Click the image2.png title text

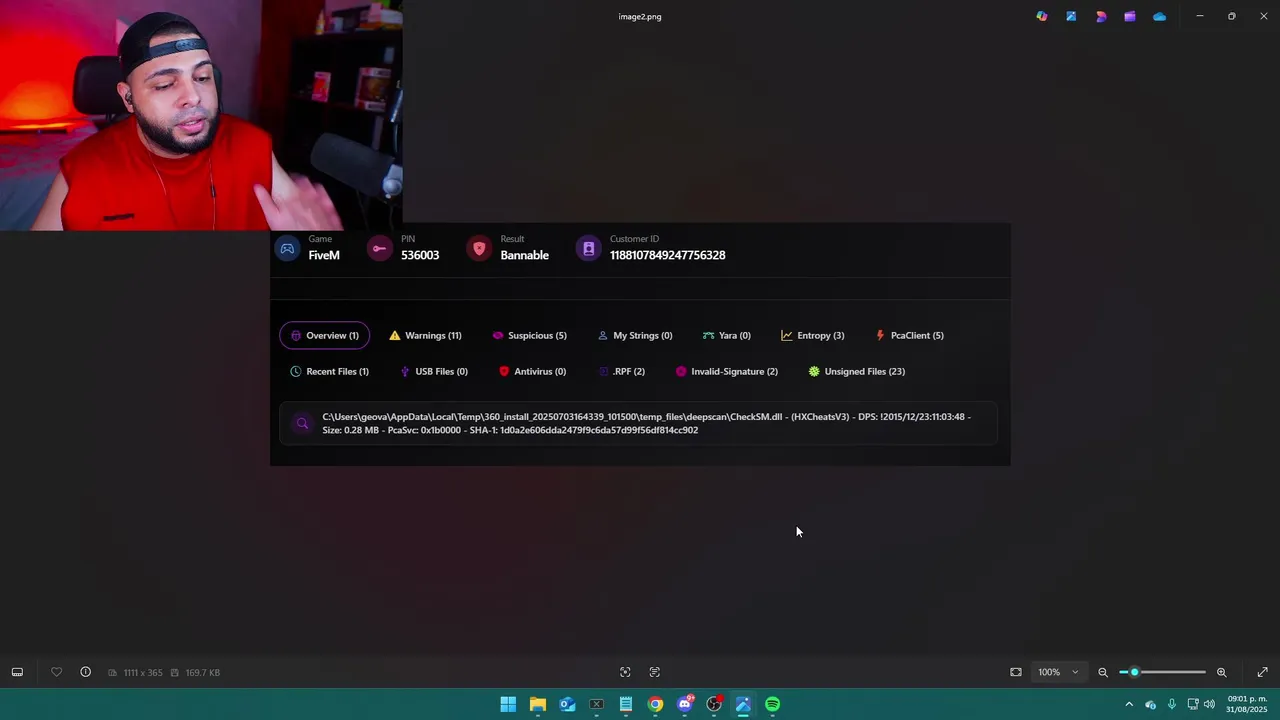coord(640,16)
